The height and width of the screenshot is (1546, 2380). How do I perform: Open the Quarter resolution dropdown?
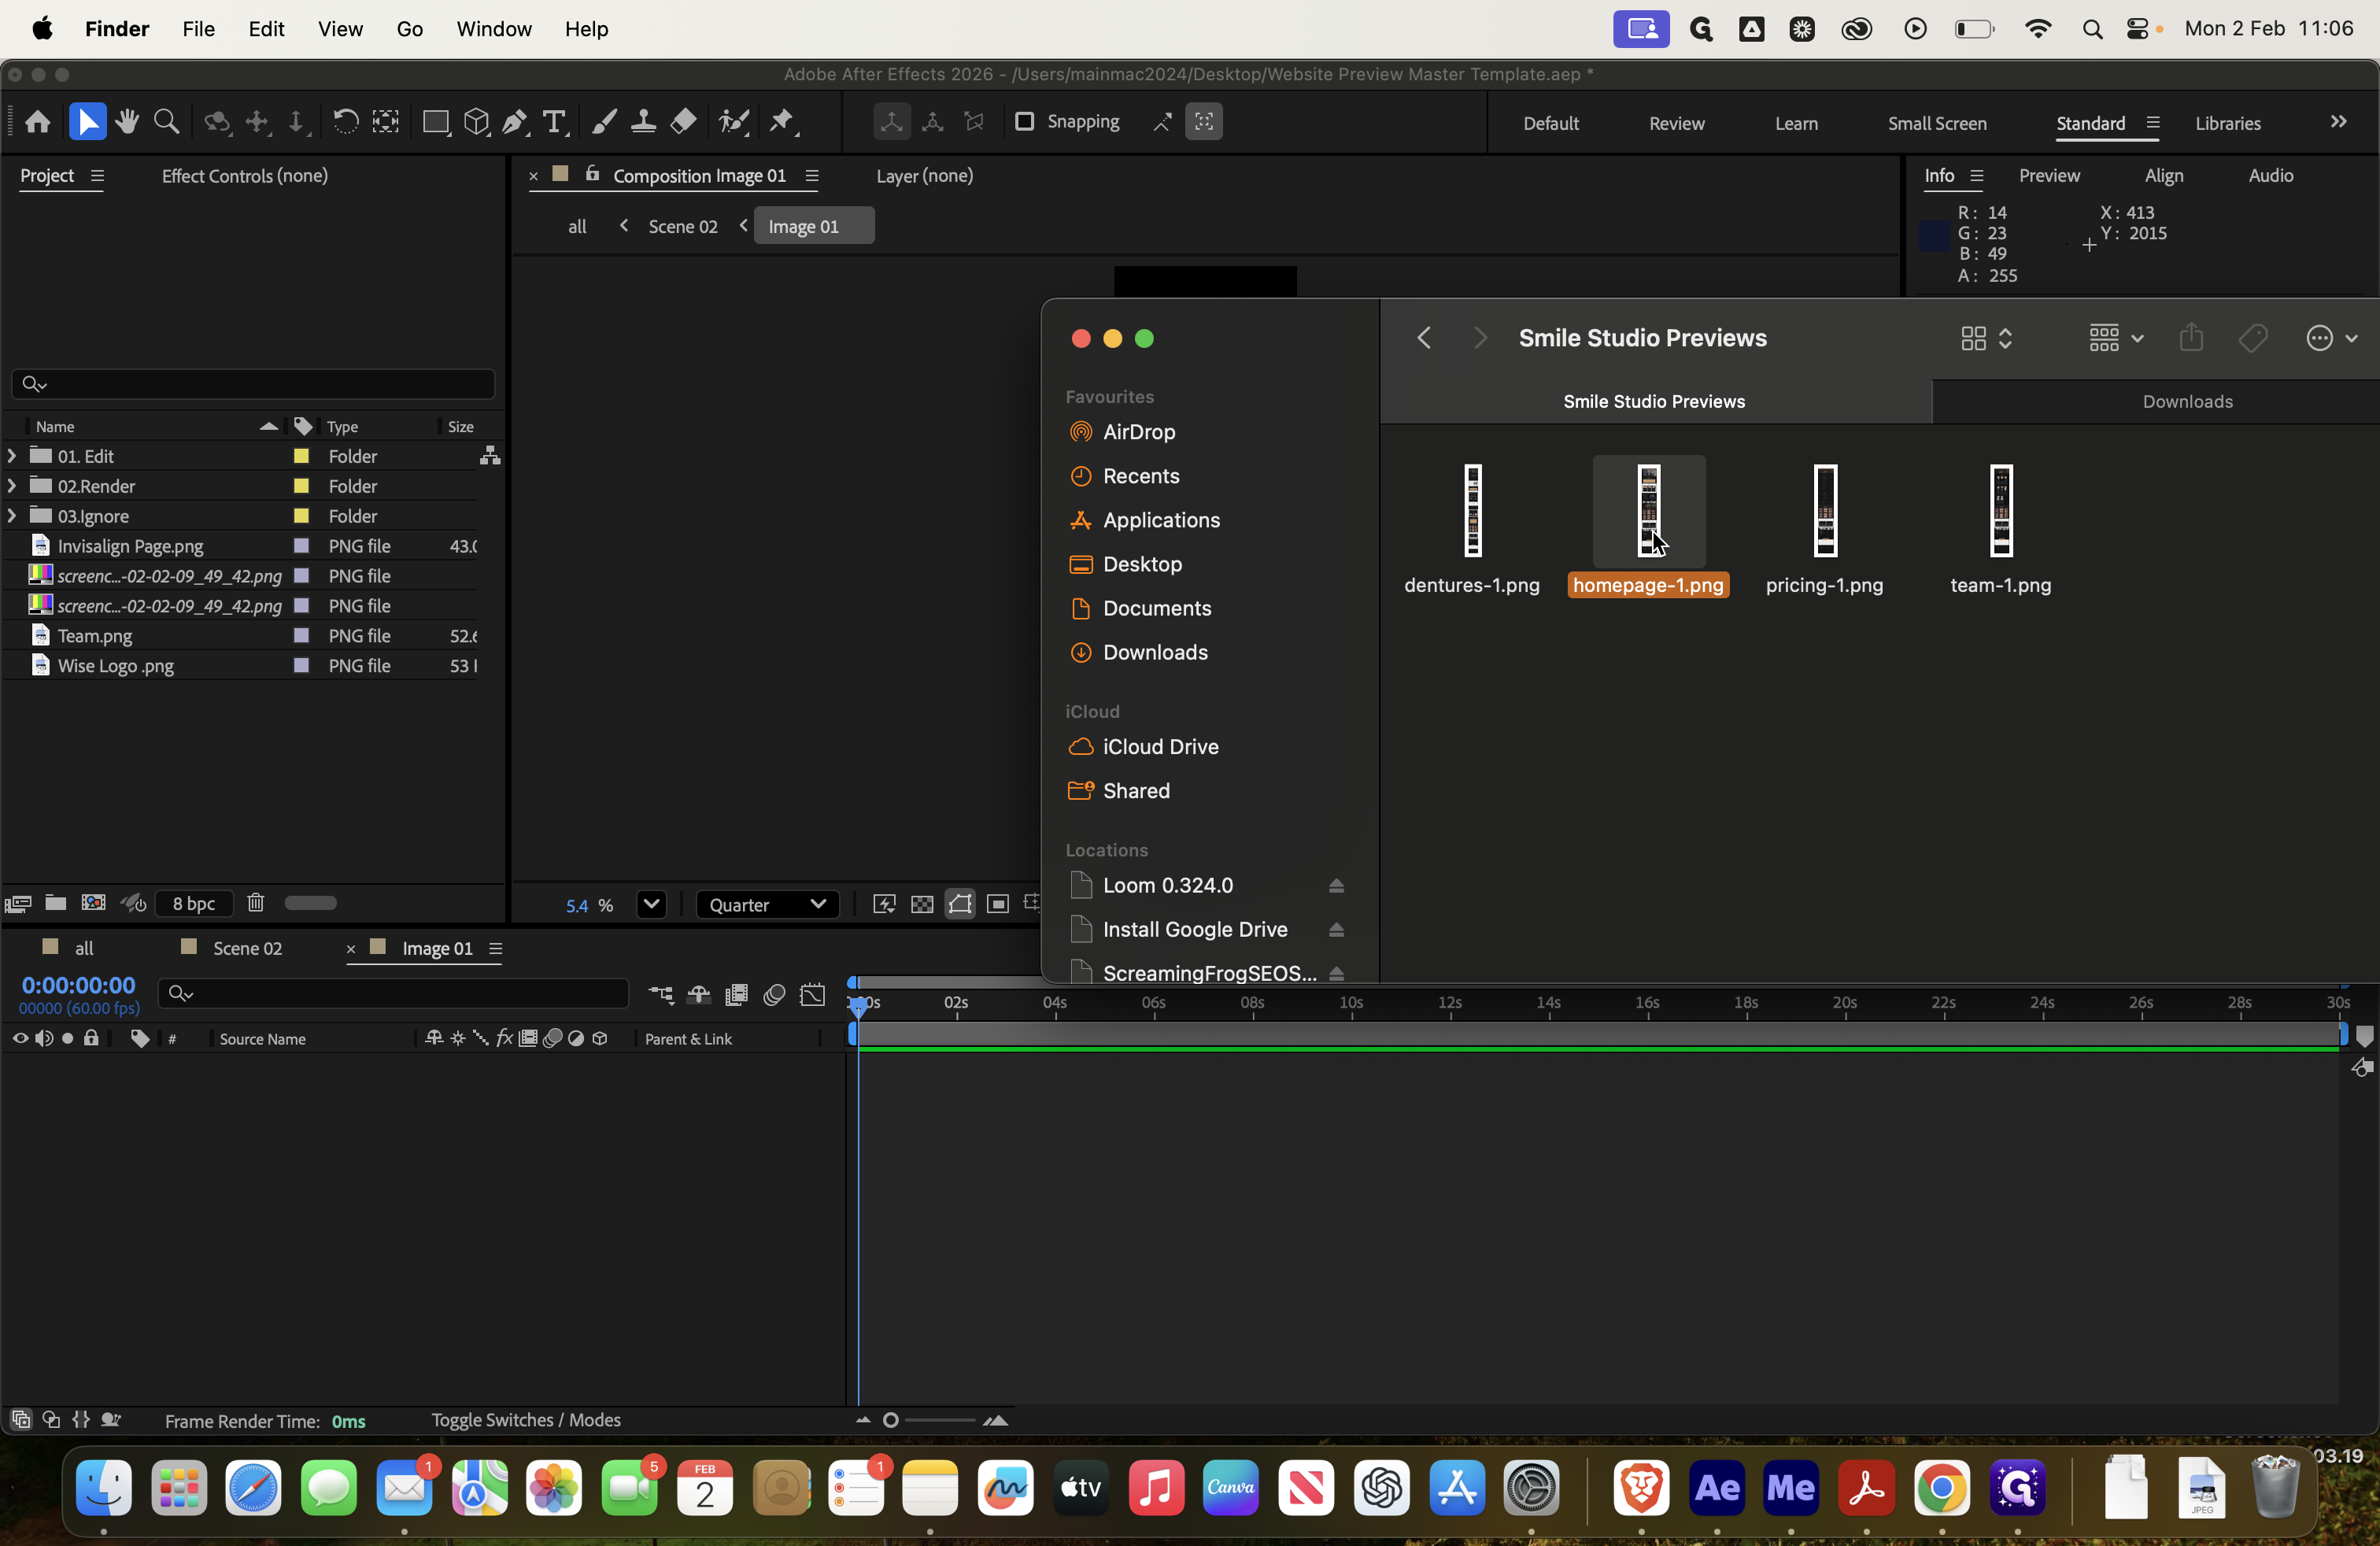pyautogui.click(x=768, y=904)
